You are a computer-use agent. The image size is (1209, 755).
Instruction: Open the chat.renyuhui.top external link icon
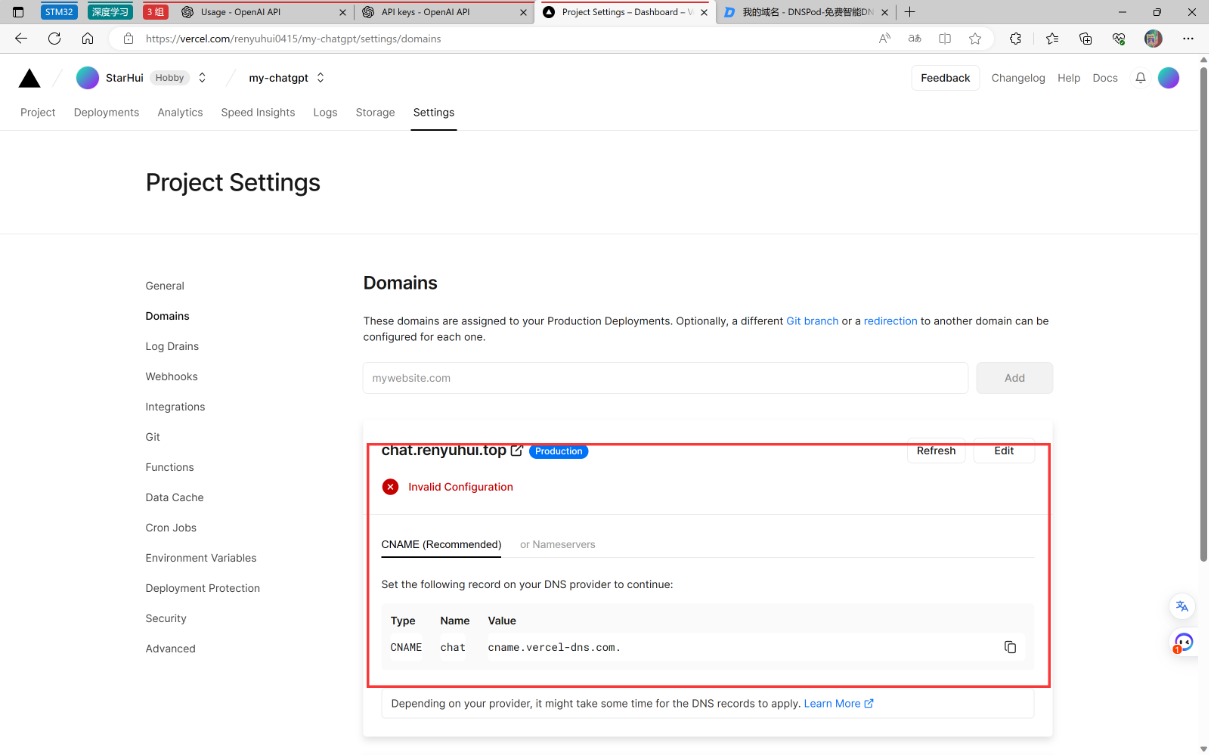517,451
